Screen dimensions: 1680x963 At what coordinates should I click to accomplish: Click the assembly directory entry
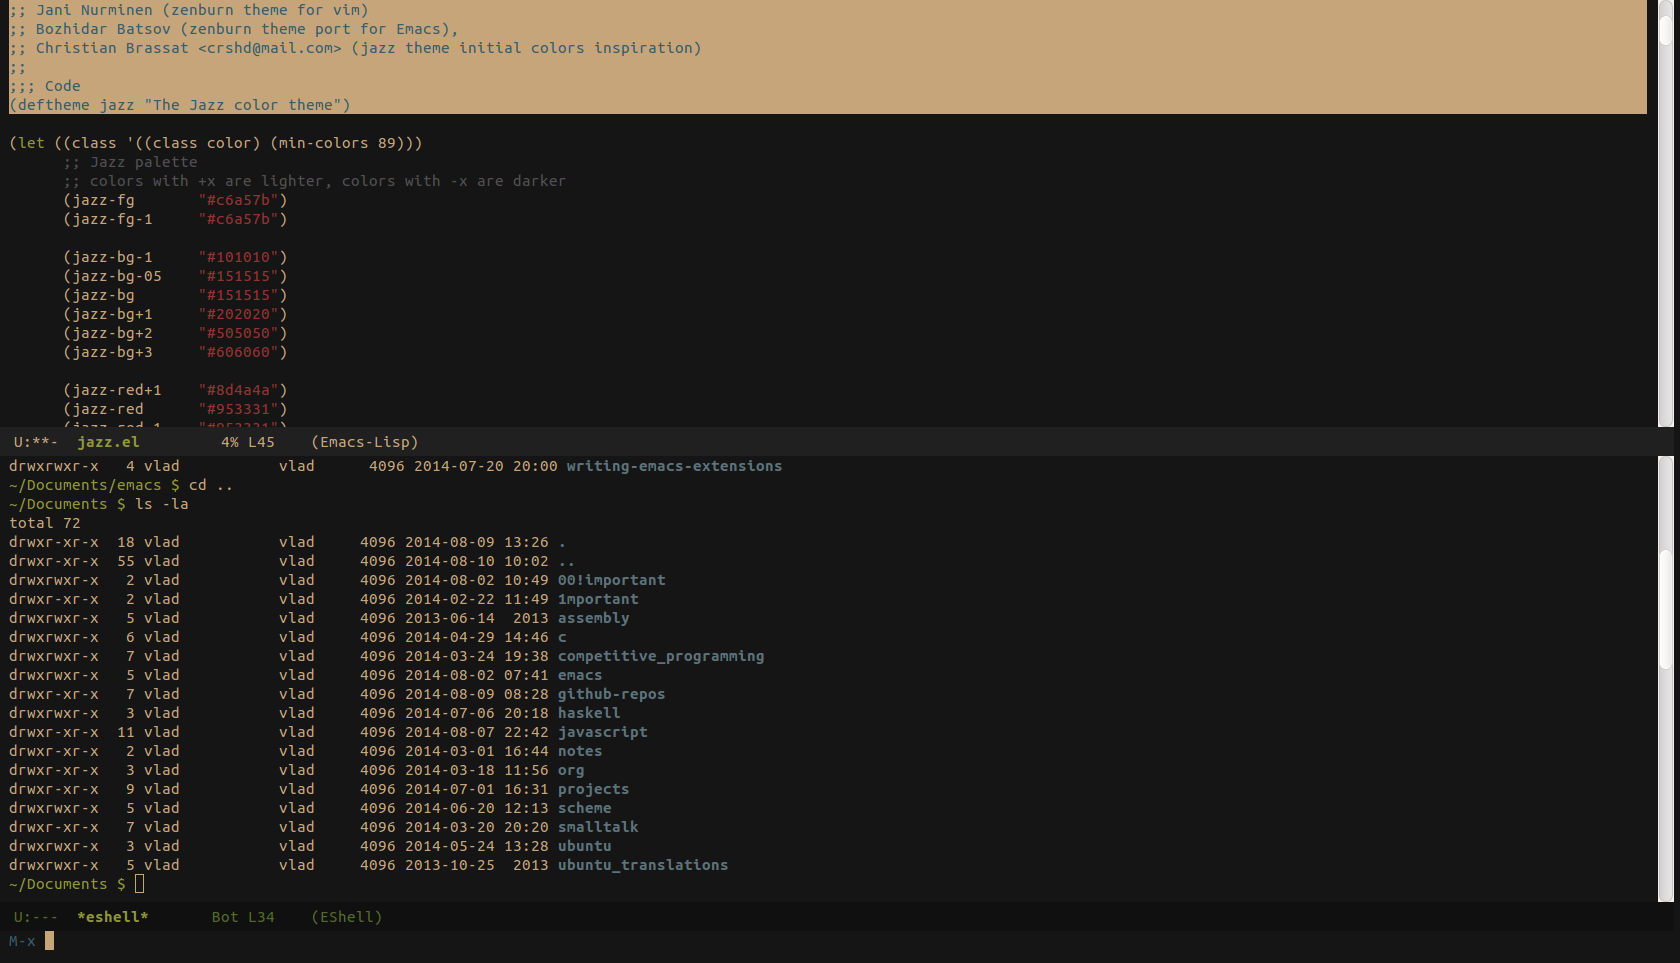[x=594, y=618]
